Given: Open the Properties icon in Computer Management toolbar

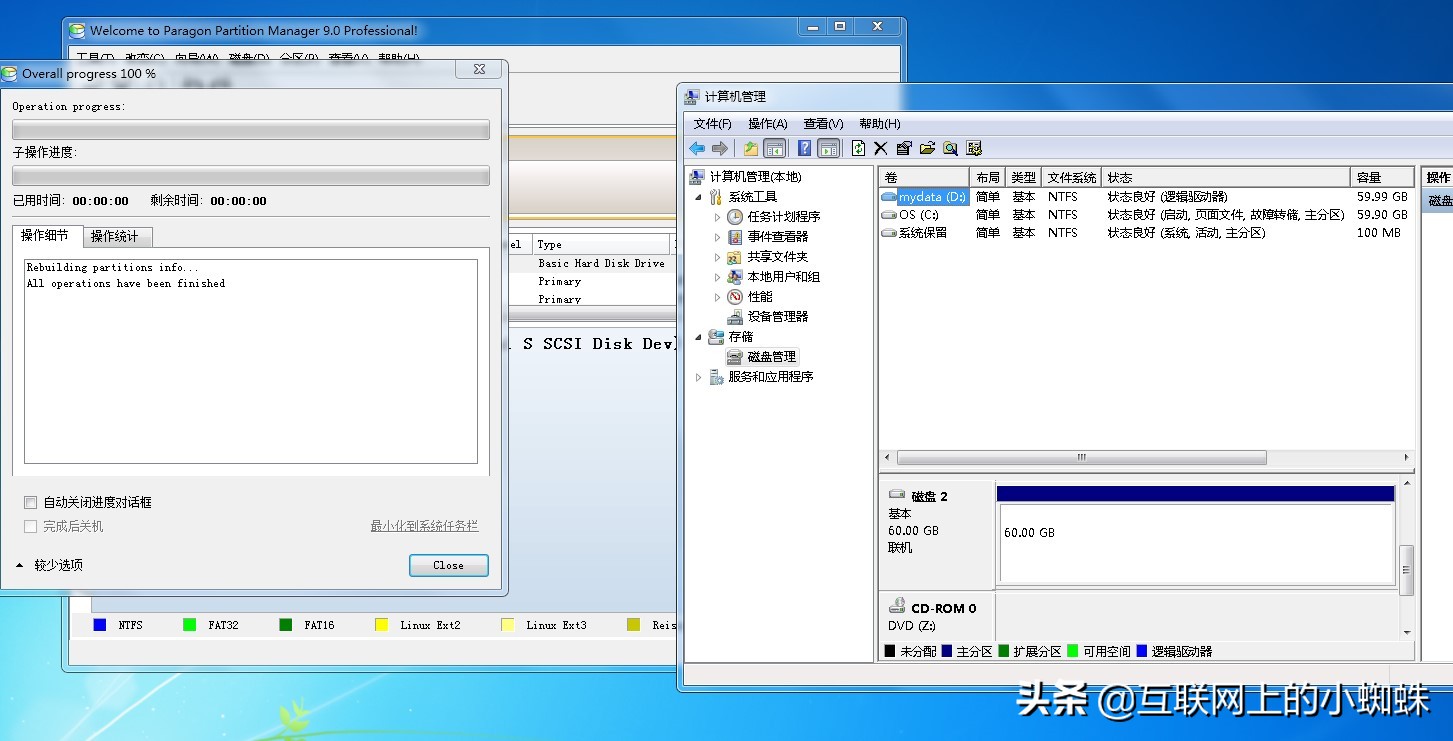Looking at the screenshot, I should 903,147.
